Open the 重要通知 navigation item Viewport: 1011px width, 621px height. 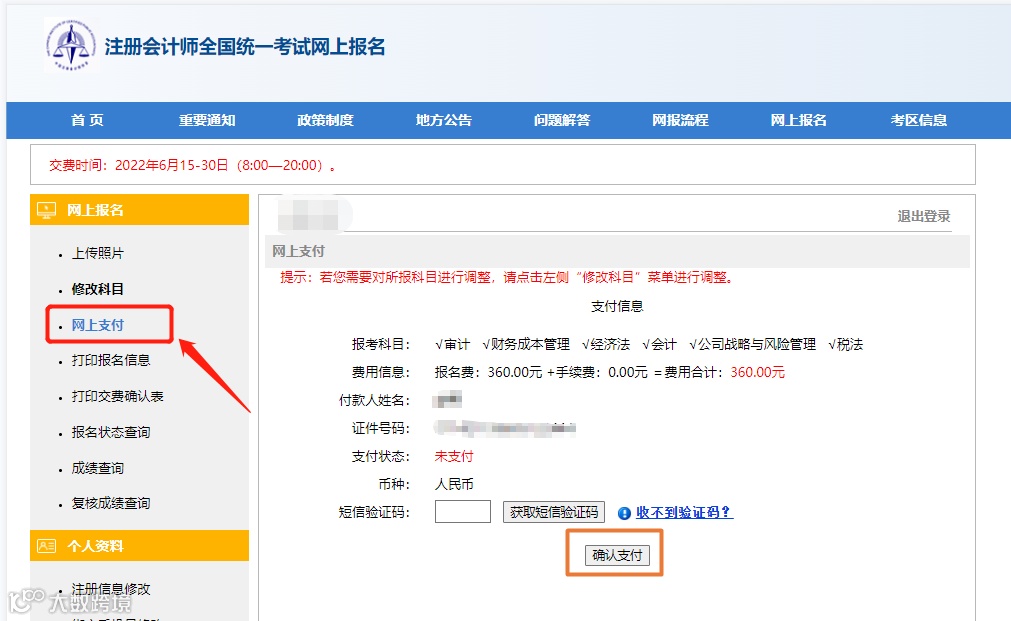pyautogui.click(x=207, y=120)
